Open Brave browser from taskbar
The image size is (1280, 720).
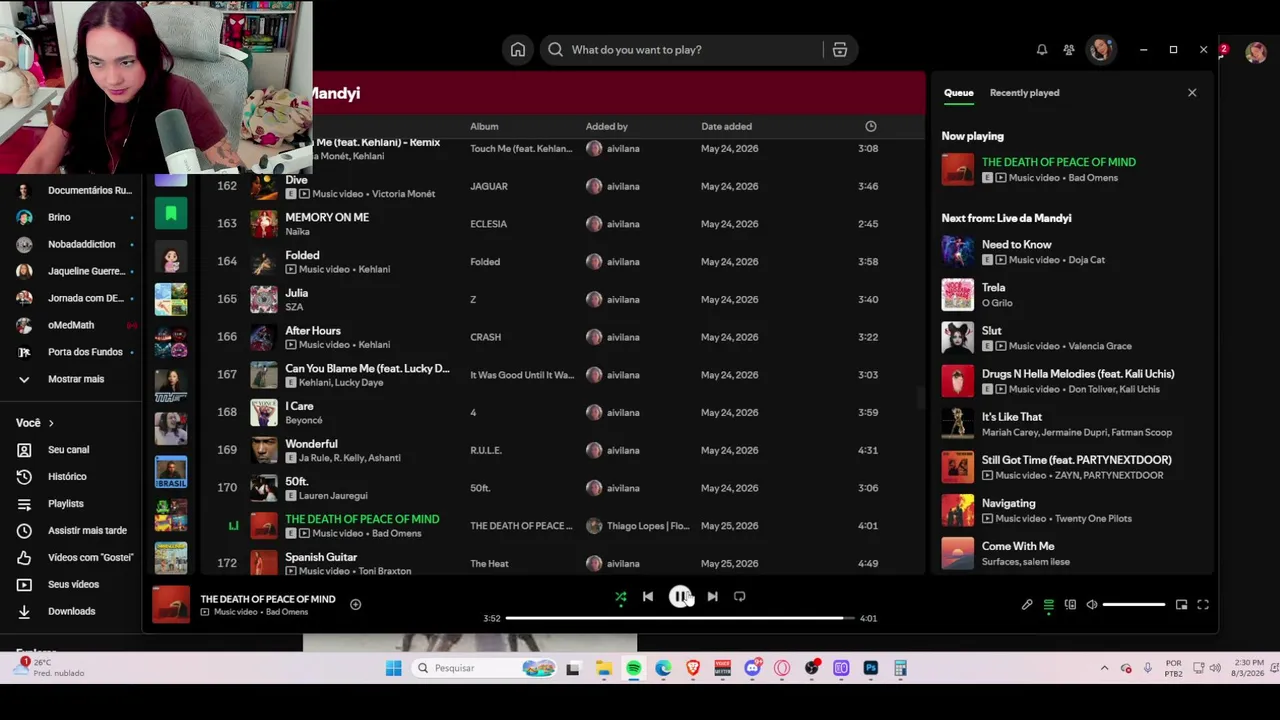click(693, 669)
